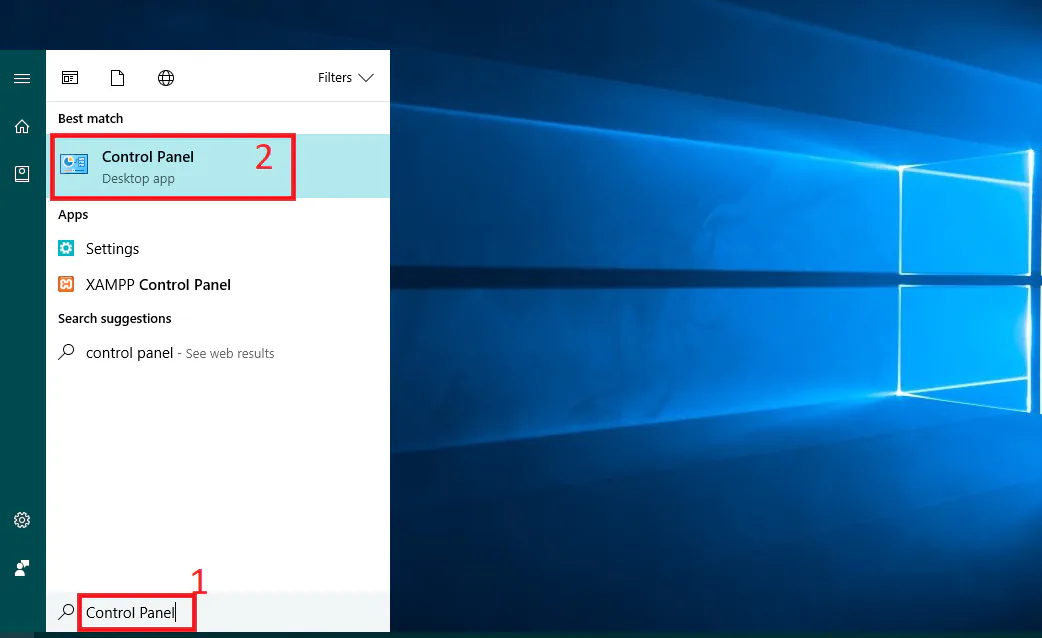Image resolution: width=1042 pixels, height=638 pixels.
Task: Click the magnifier icon beside web suggestion
Action: point(66,352)
